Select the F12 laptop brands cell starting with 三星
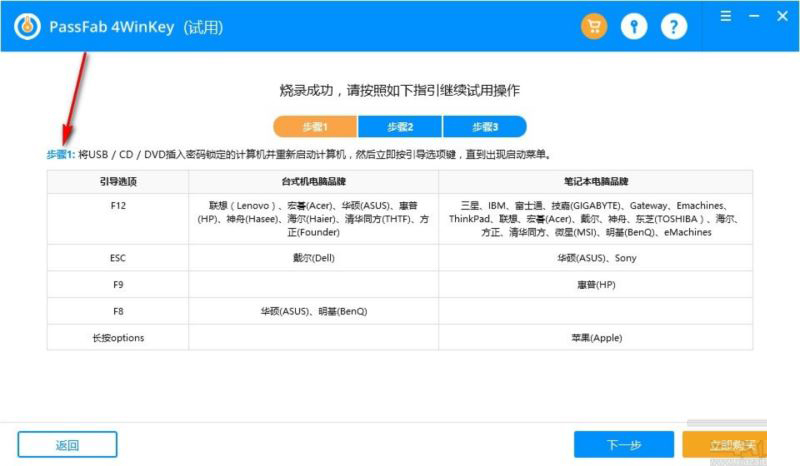 click(595, 219)
